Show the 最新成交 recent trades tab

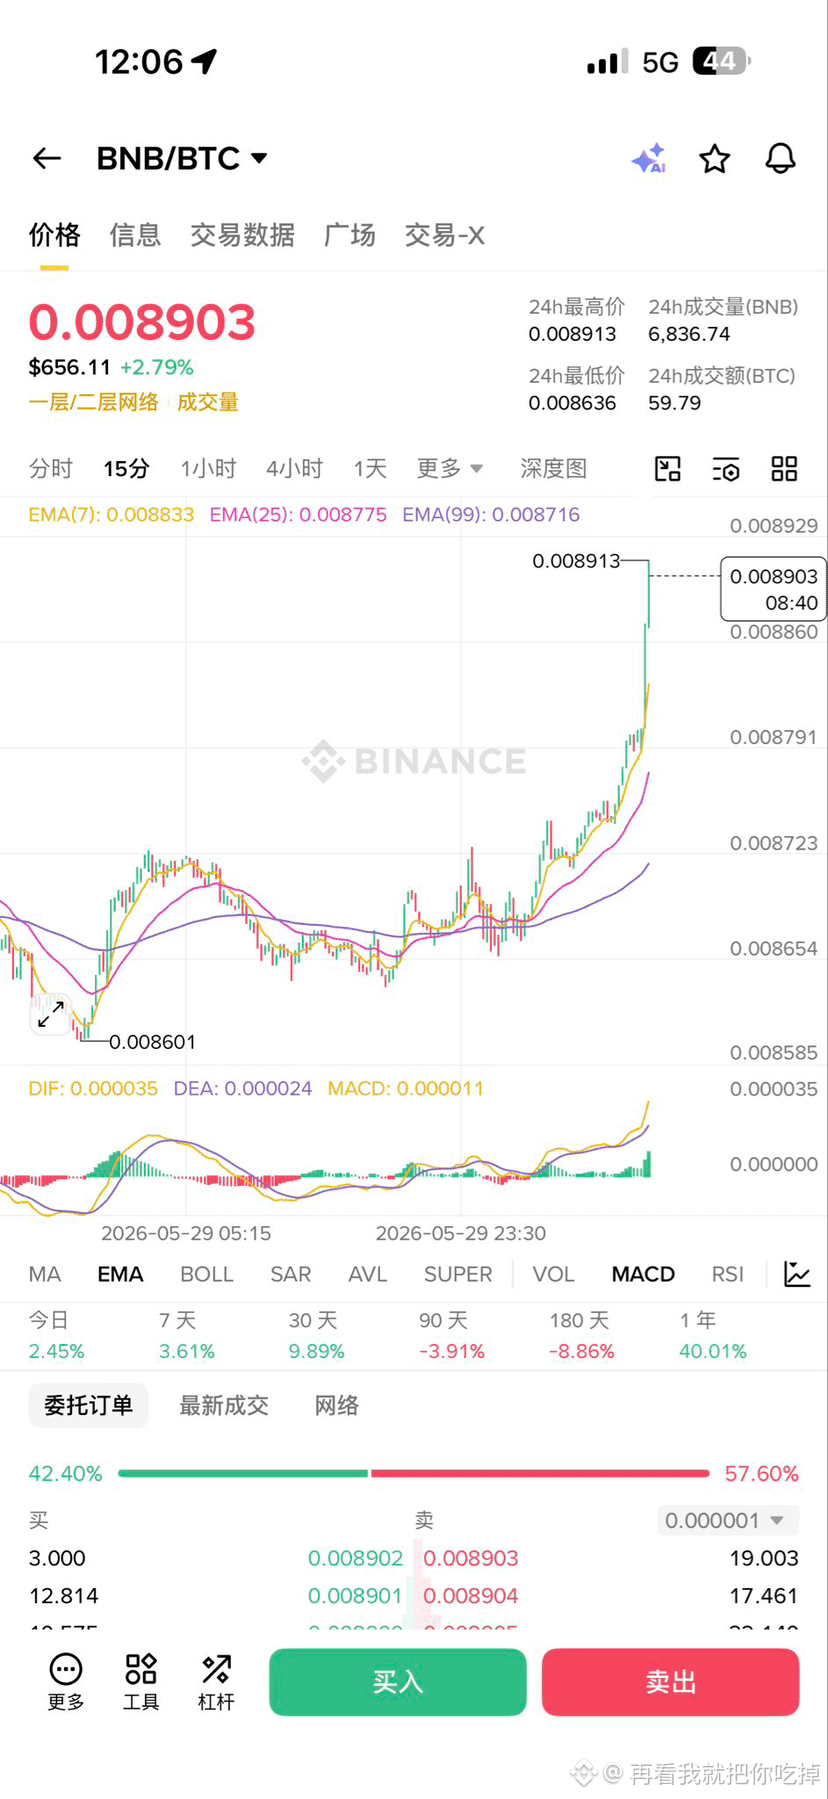click(x=224, y=1405)
